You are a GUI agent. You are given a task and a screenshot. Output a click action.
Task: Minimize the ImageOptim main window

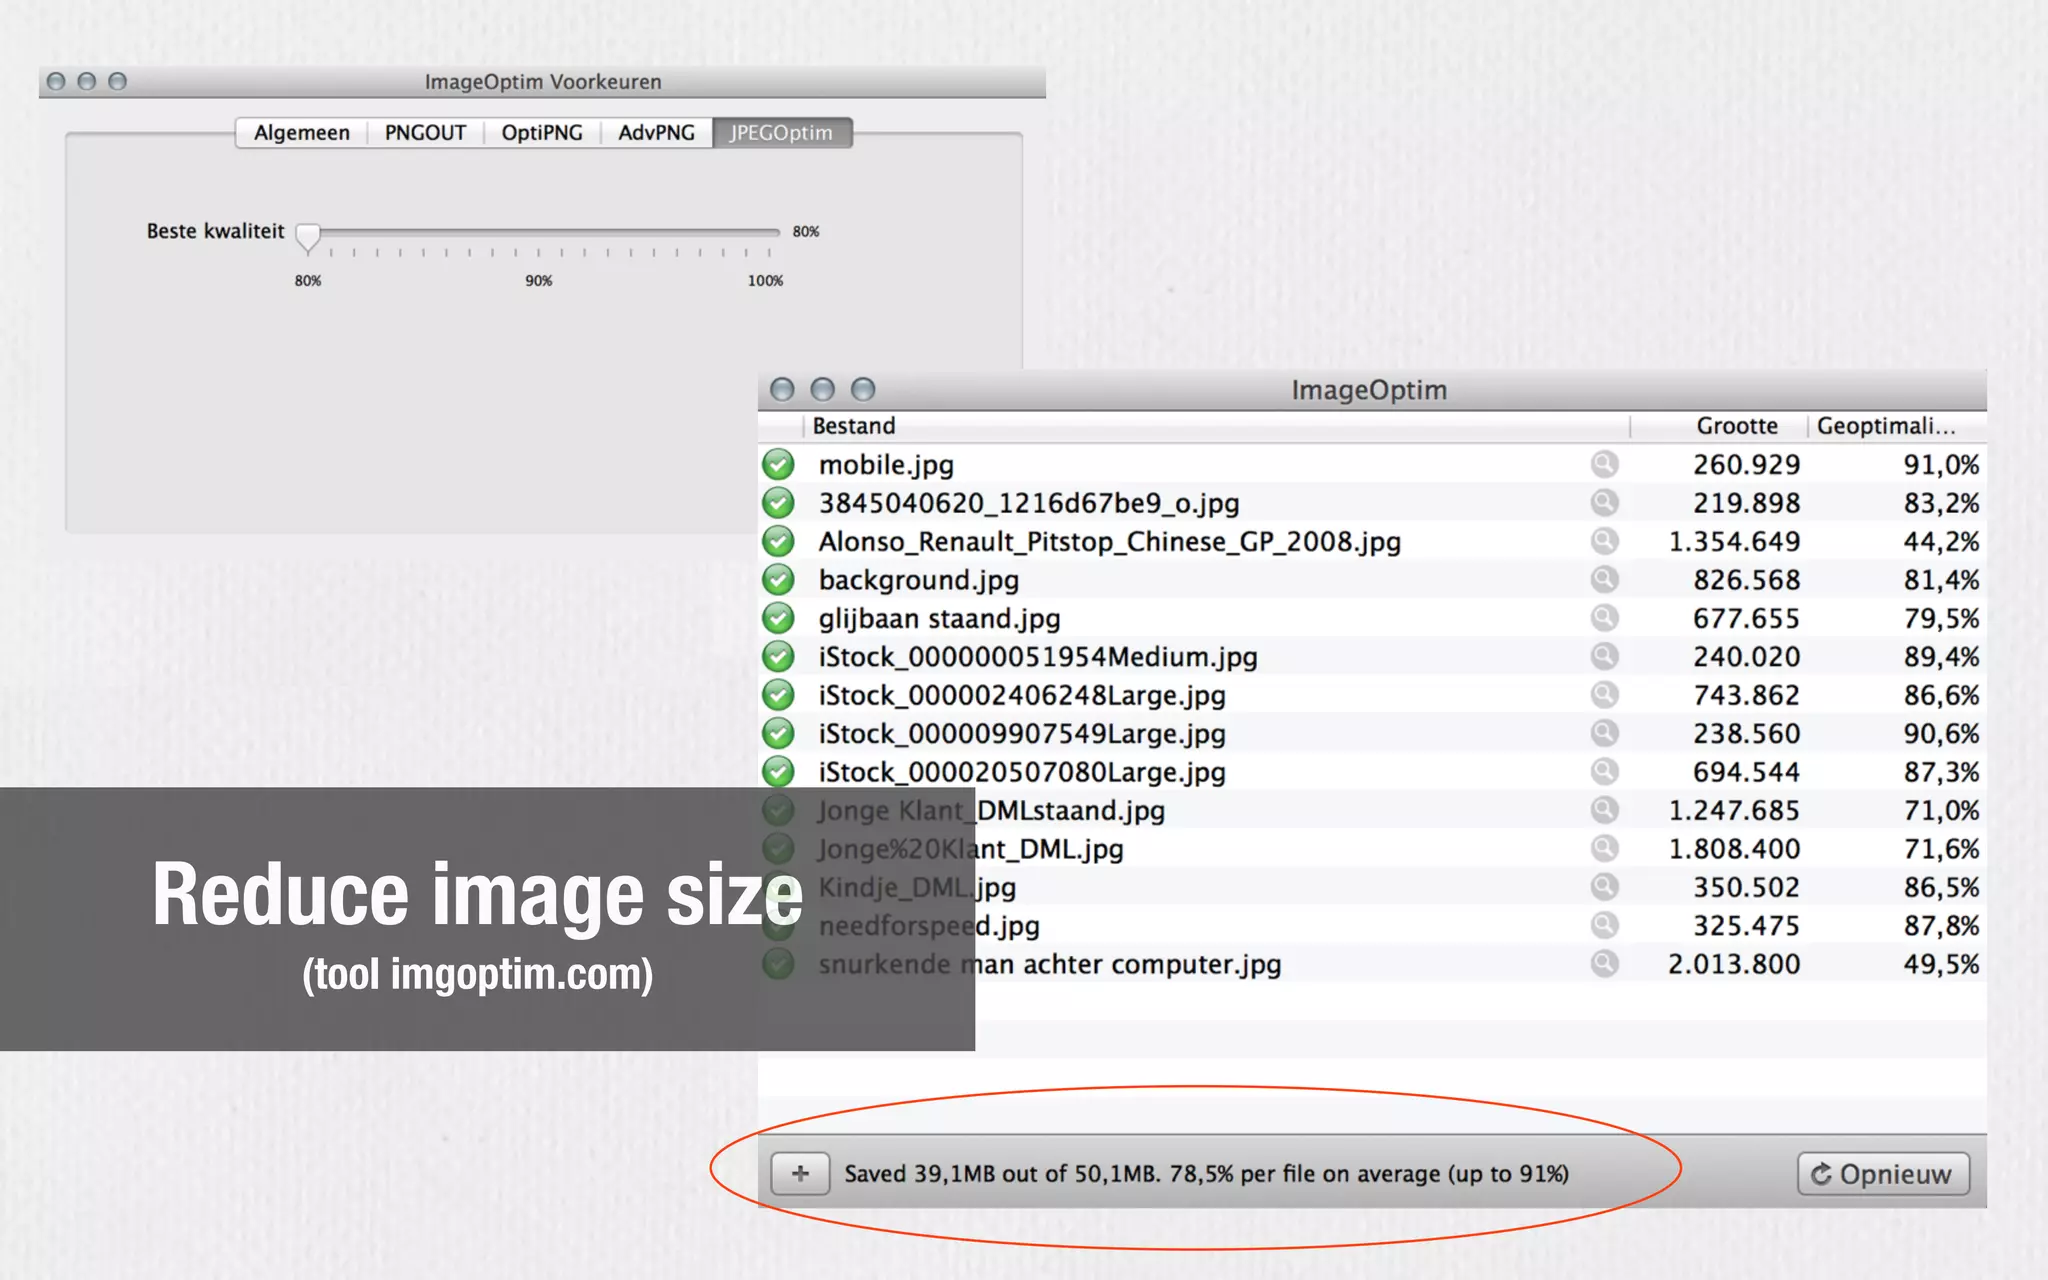tap(822, 389)
